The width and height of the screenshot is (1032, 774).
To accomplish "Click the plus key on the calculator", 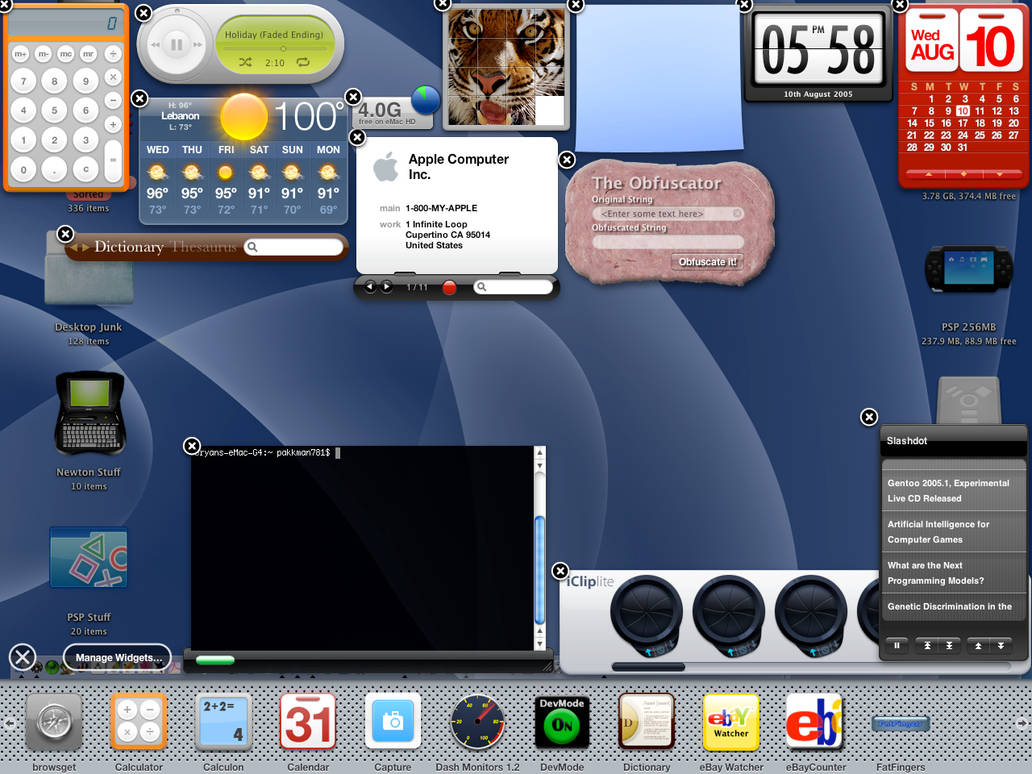I will click(113, 124).
